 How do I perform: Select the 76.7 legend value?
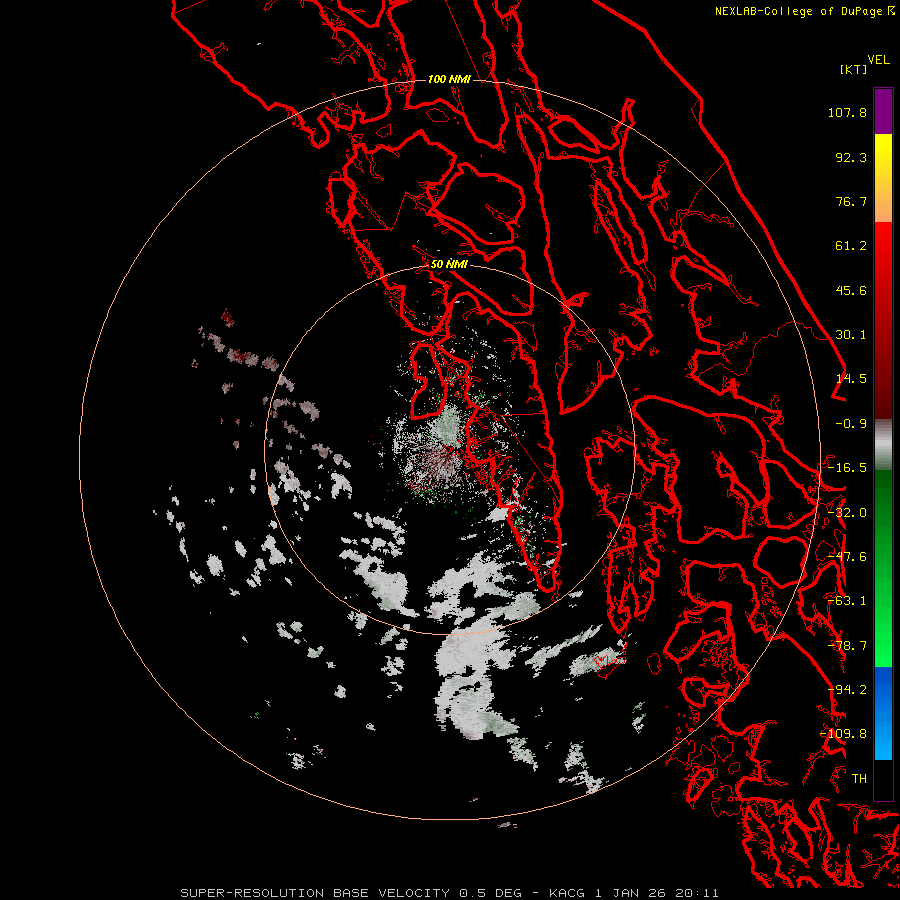click(x=851, y=201)
